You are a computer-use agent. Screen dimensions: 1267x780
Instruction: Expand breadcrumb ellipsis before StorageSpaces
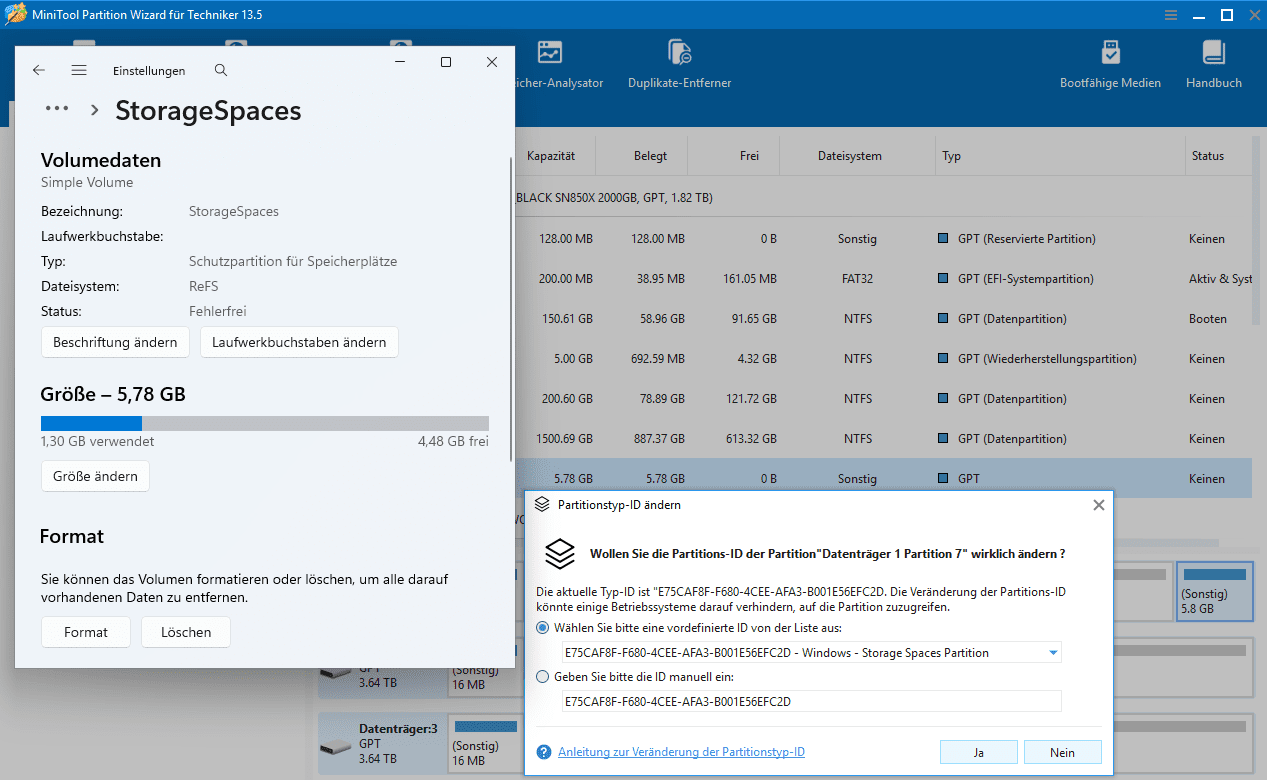57,109
